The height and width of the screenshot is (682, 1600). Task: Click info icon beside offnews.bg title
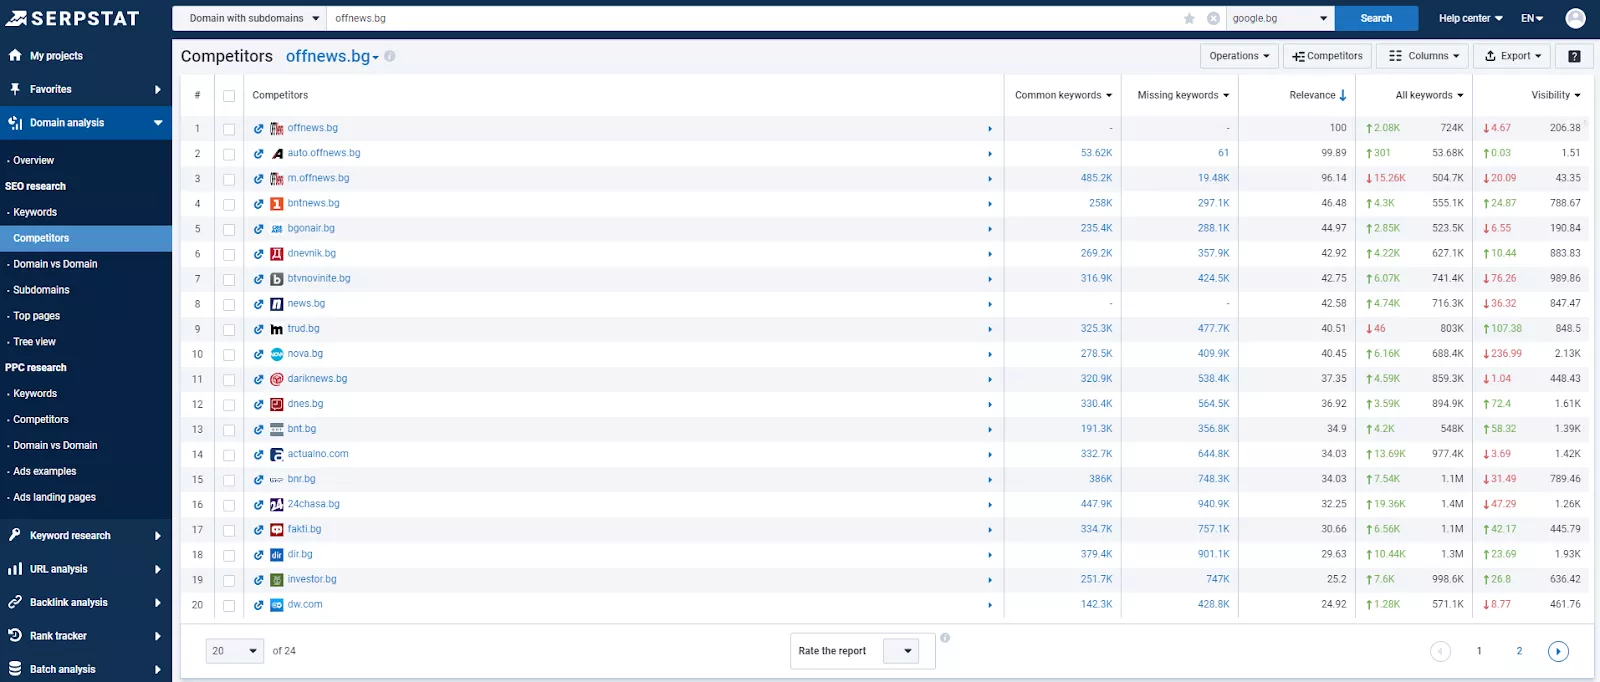tap(390, 56)
